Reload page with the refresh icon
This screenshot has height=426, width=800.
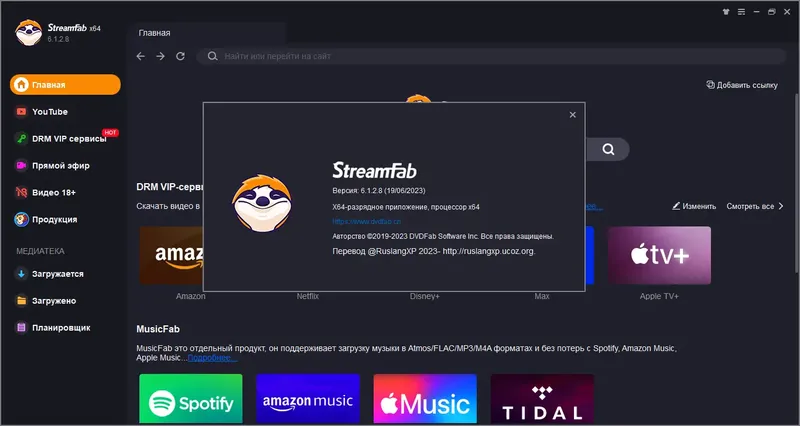point(180,56)
